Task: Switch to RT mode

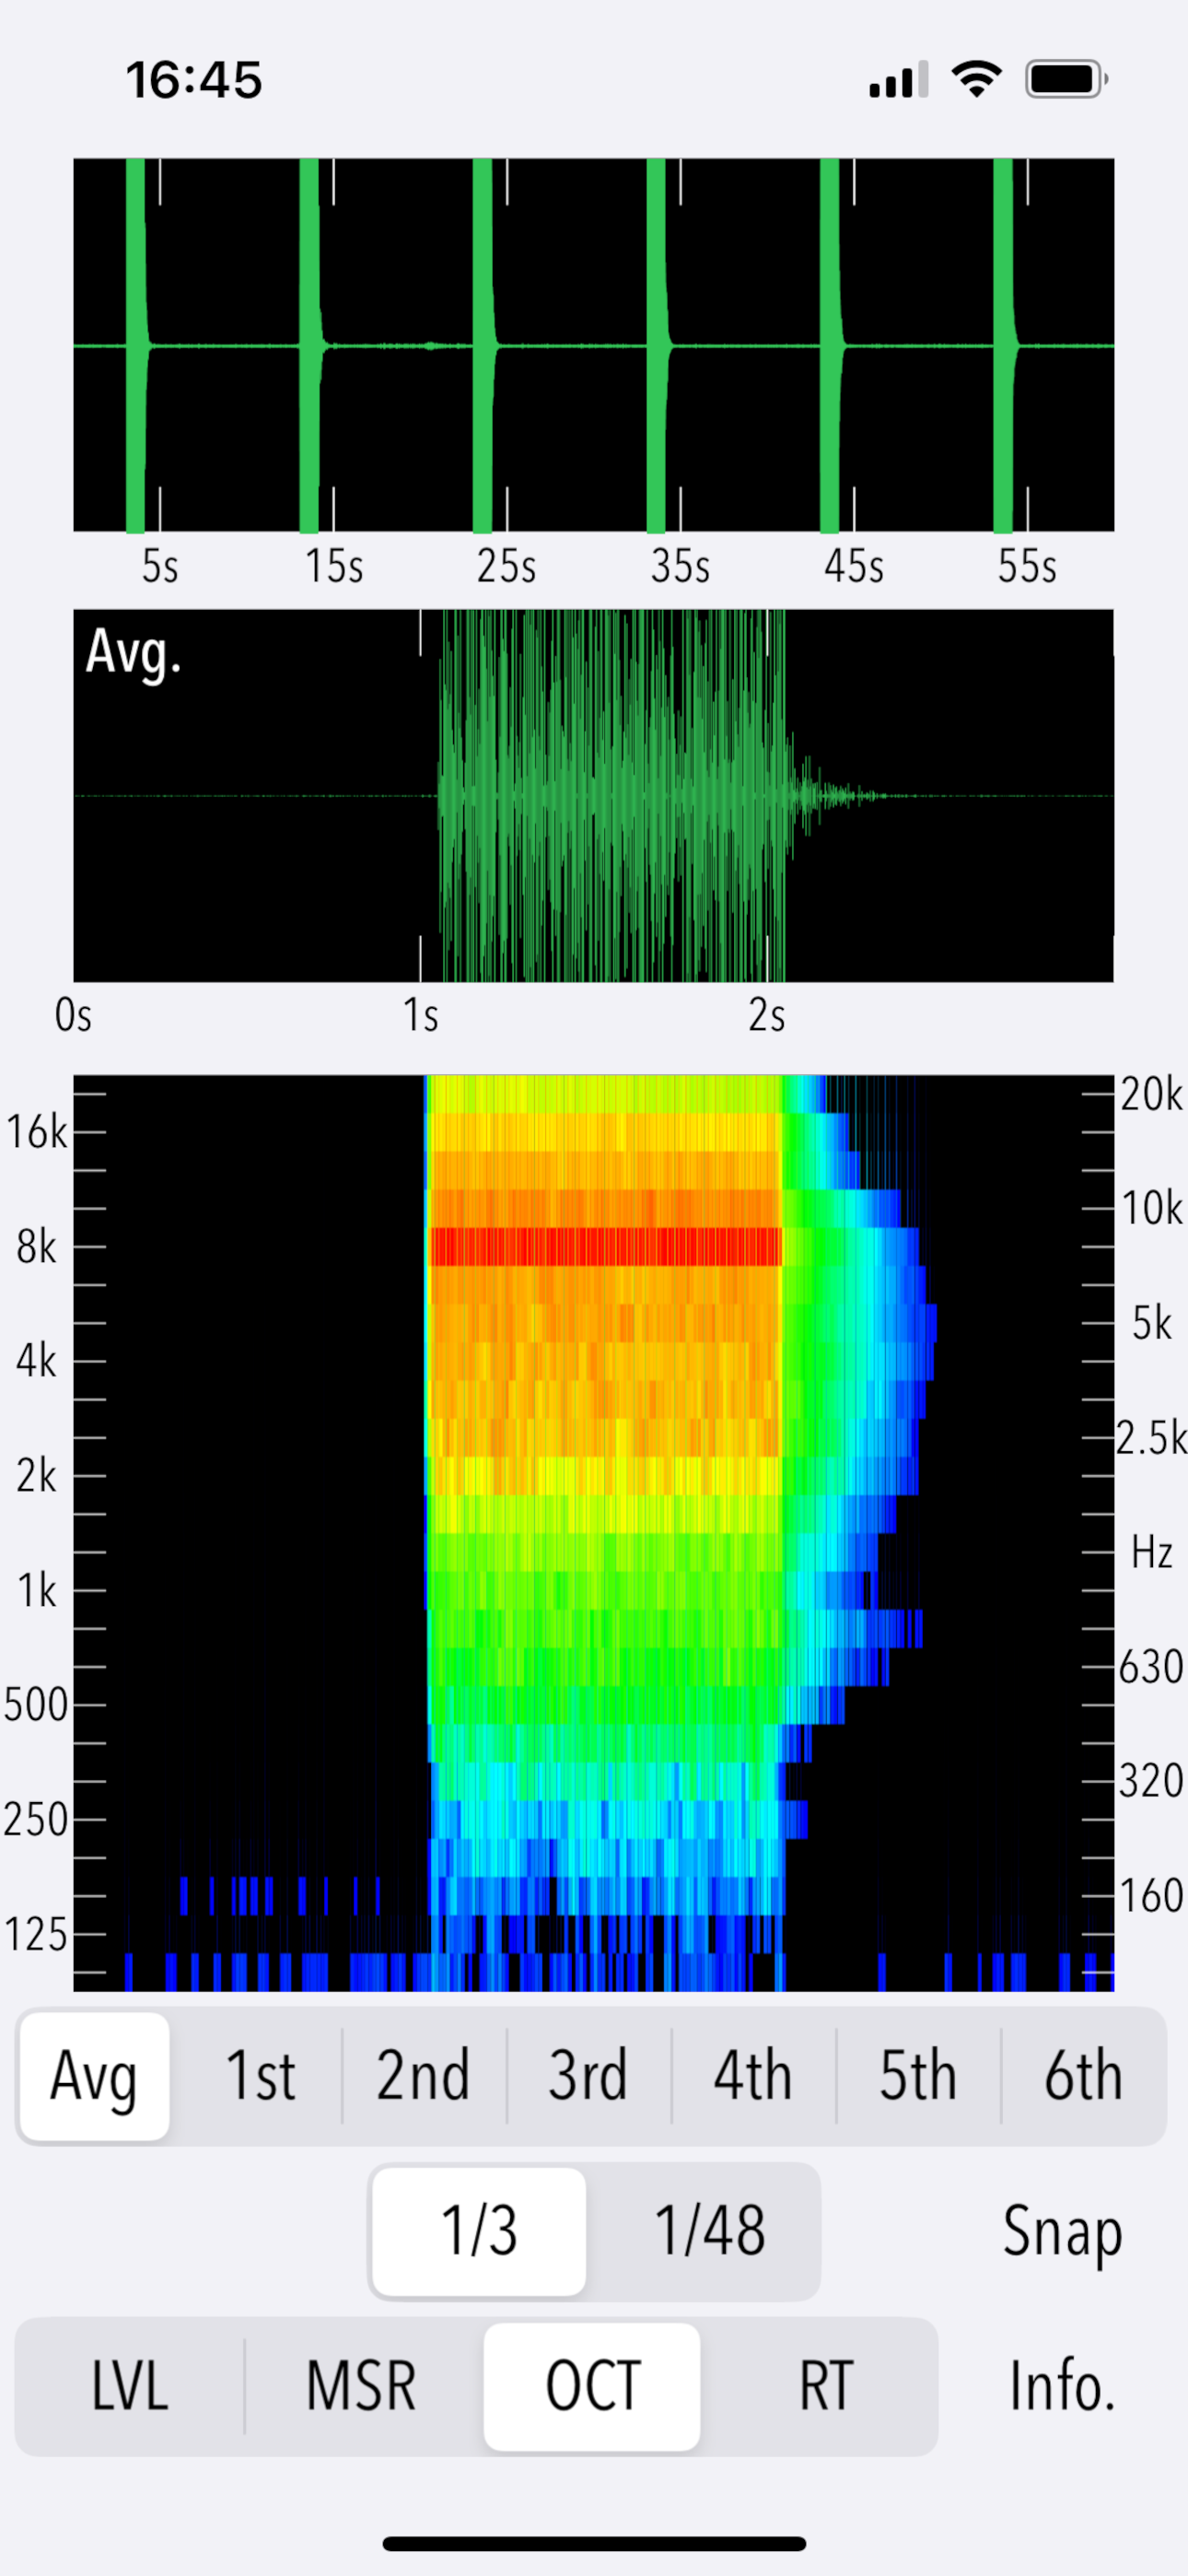Action: pos(824,2386)
